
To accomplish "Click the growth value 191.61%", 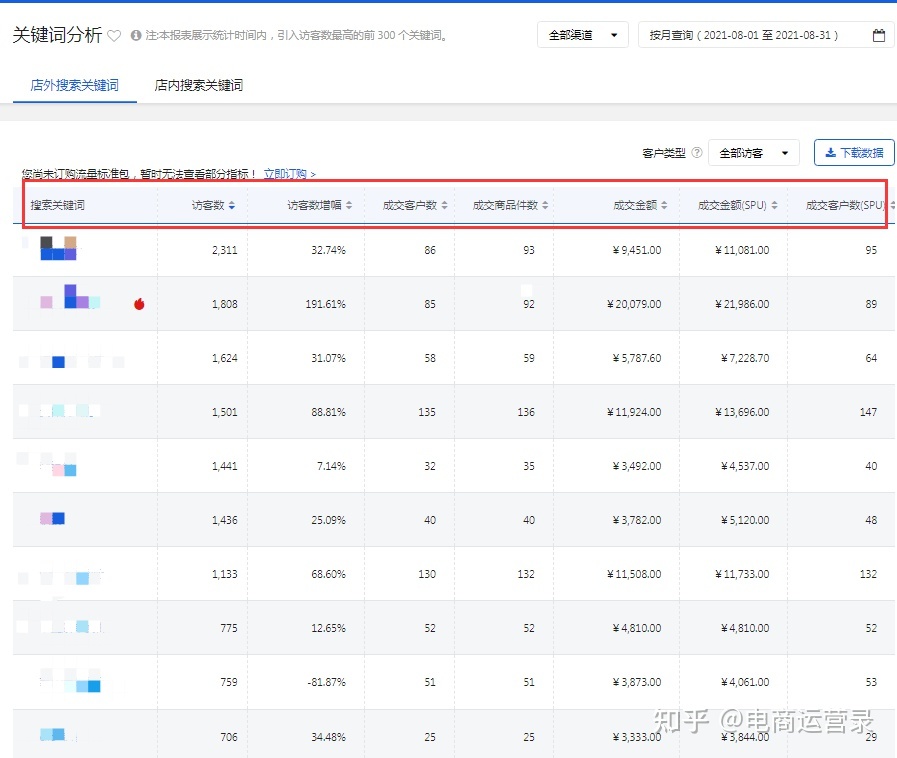I will tap(326, 304).
